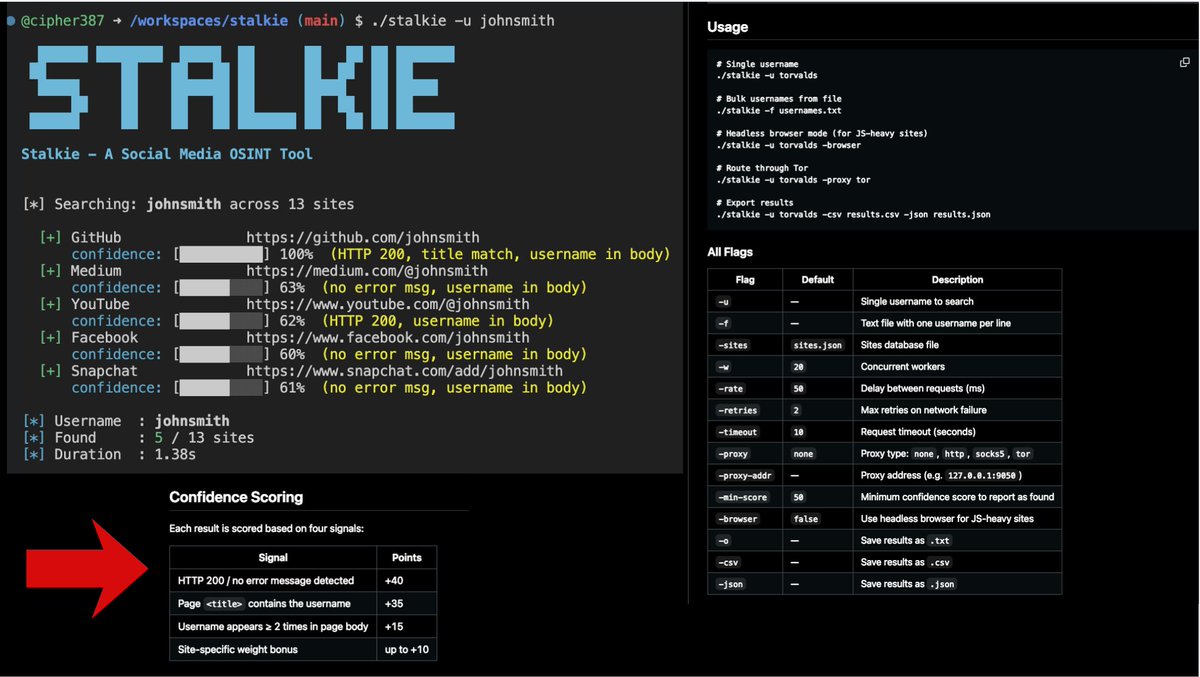This screenshot has width=1200, height=677.
Task: Click the GitHub 100% confidence bar
Action: [221, 254]
